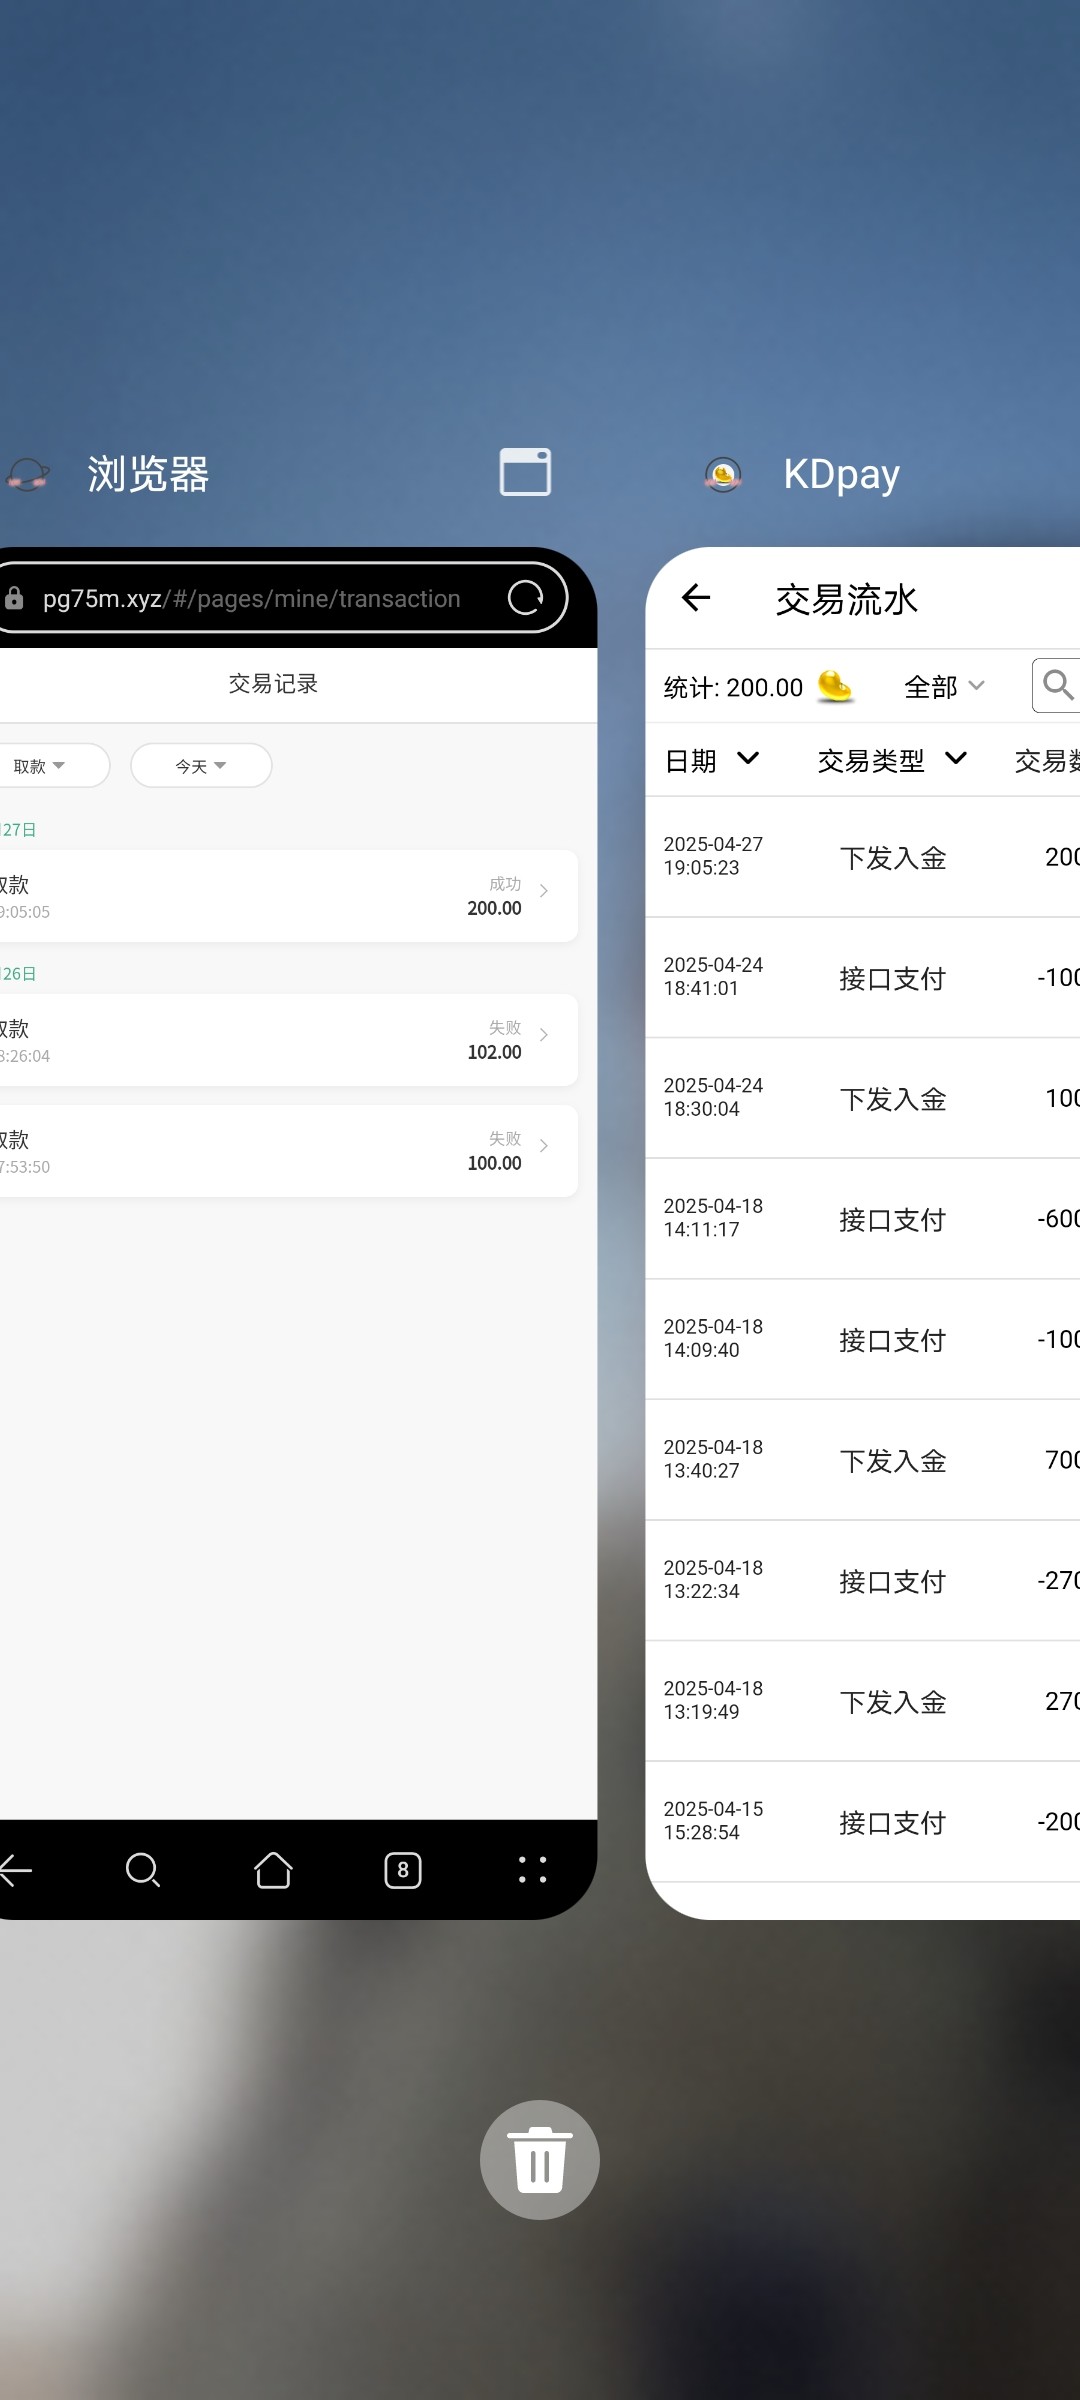Go to browser home via house icon
The width and height of the screenshot is (1080, 2400).
273,1869
